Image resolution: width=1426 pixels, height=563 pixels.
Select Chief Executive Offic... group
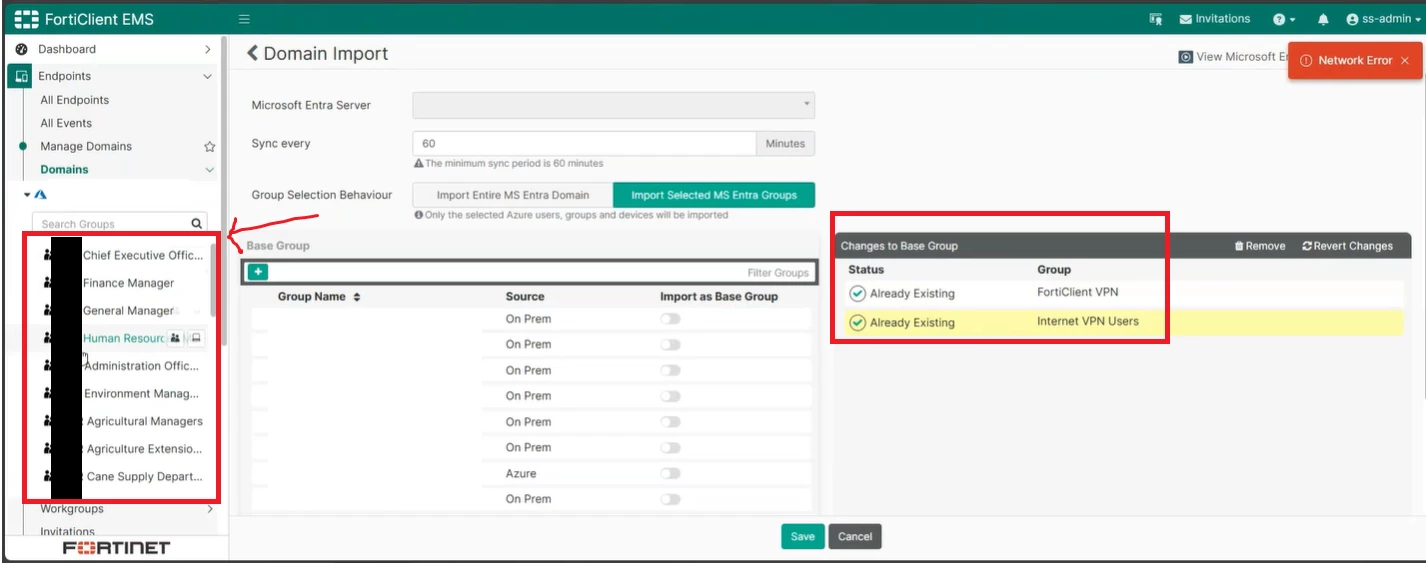pyautogui.click(x=143, y=255)
